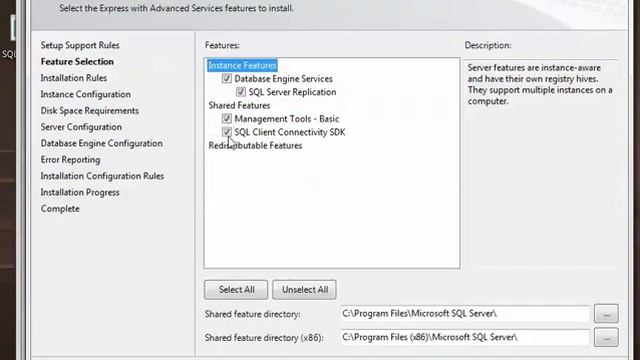The image size is (640, 360).
Task: Toggle SQL Server Replication checkbox
Action: (240, 92)
